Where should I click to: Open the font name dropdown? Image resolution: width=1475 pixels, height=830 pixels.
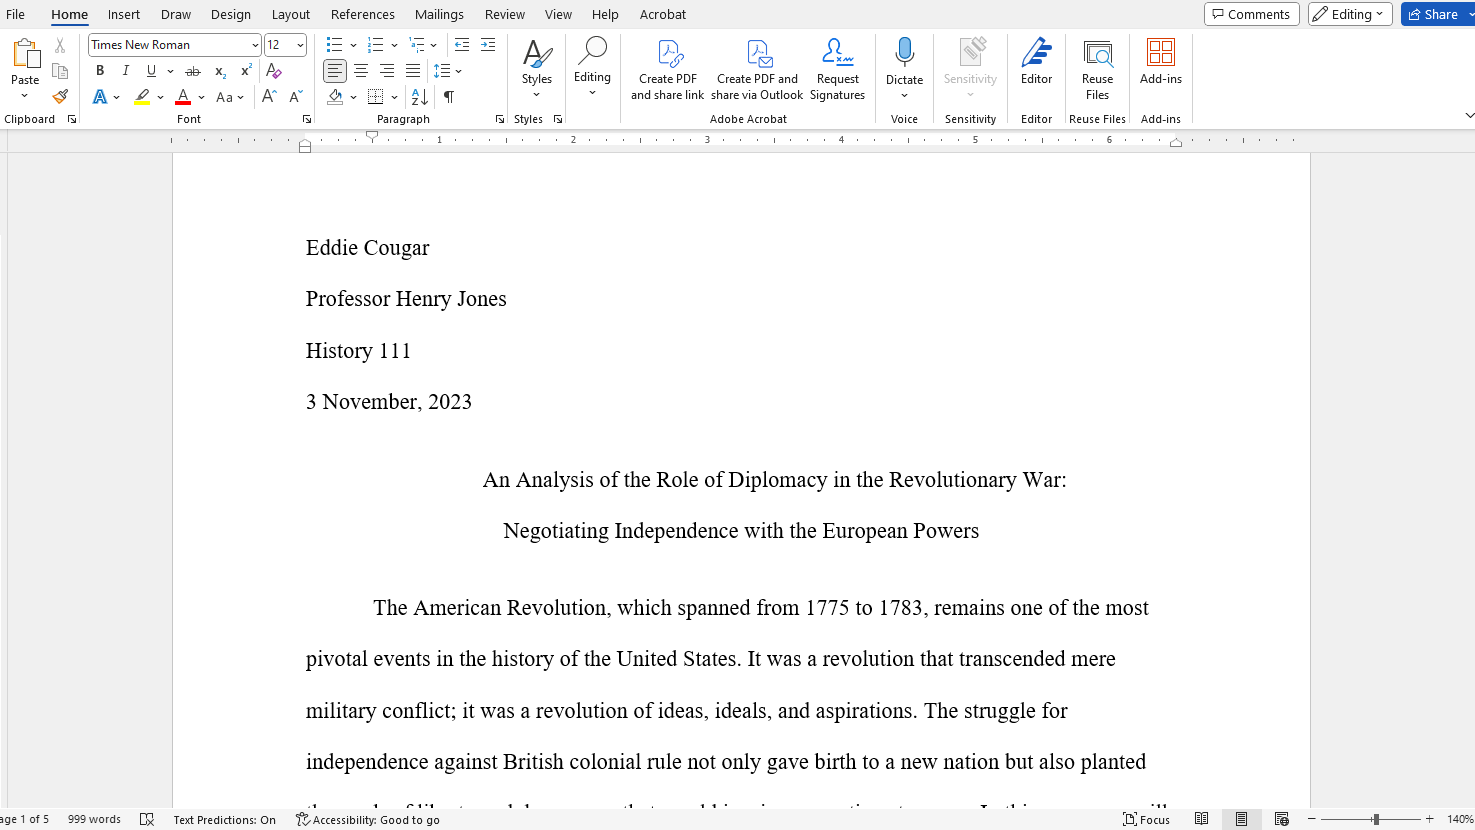point(255,45)
